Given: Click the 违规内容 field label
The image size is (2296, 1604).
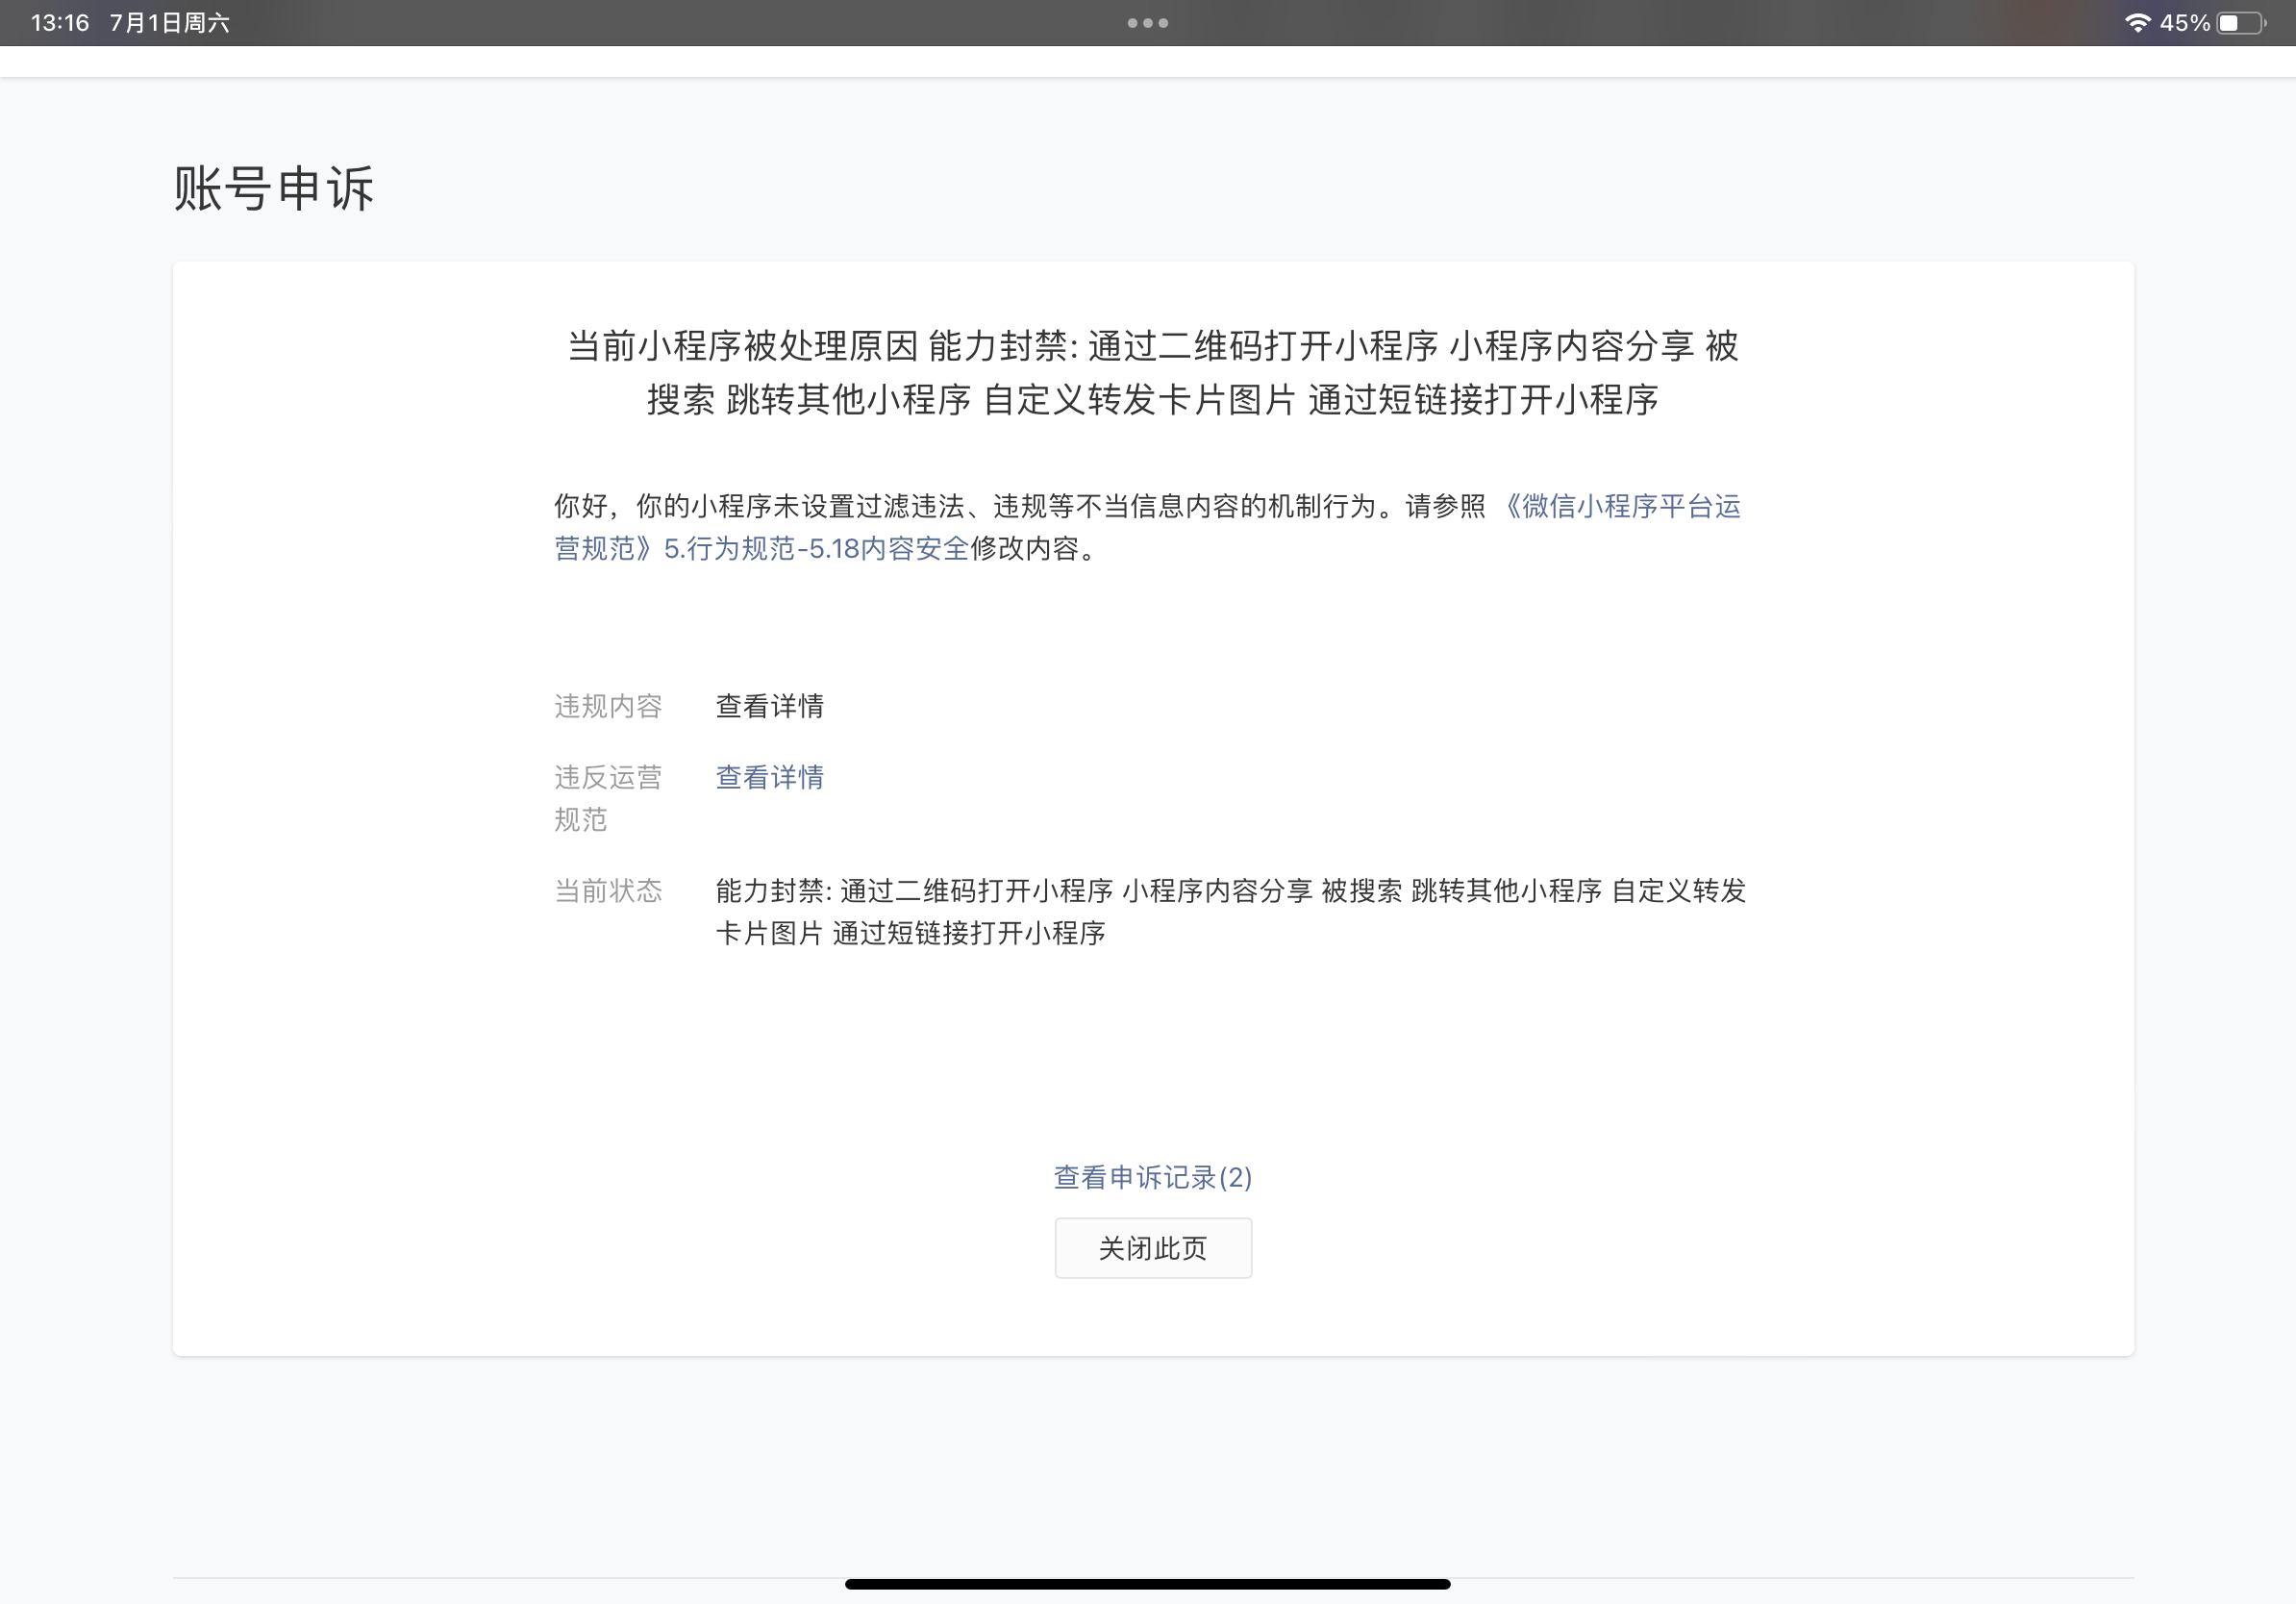Looking at the screenshot, I should [608, 706].
